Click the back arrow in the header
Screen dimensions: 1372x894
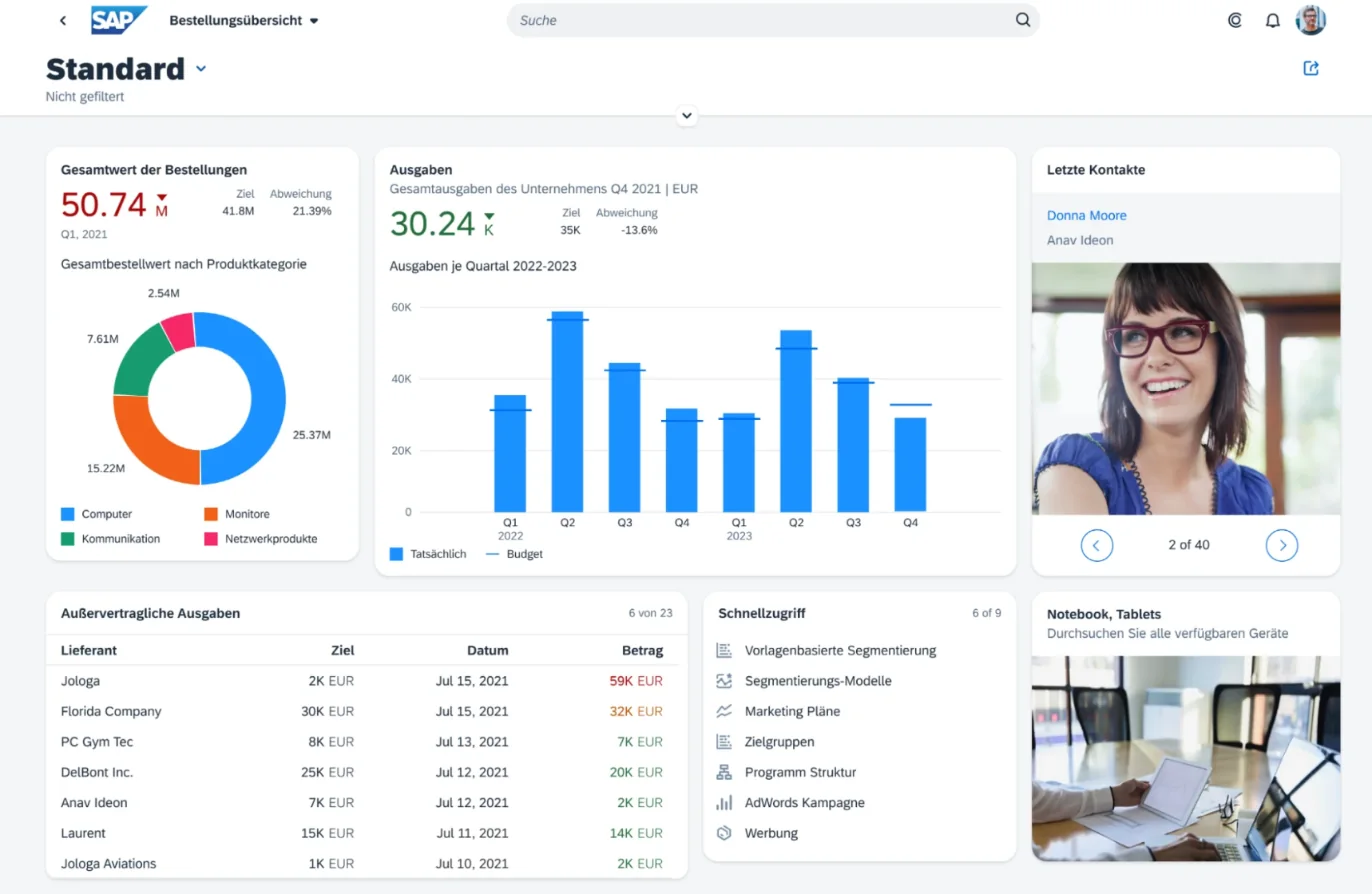click(x=63, y=20)
